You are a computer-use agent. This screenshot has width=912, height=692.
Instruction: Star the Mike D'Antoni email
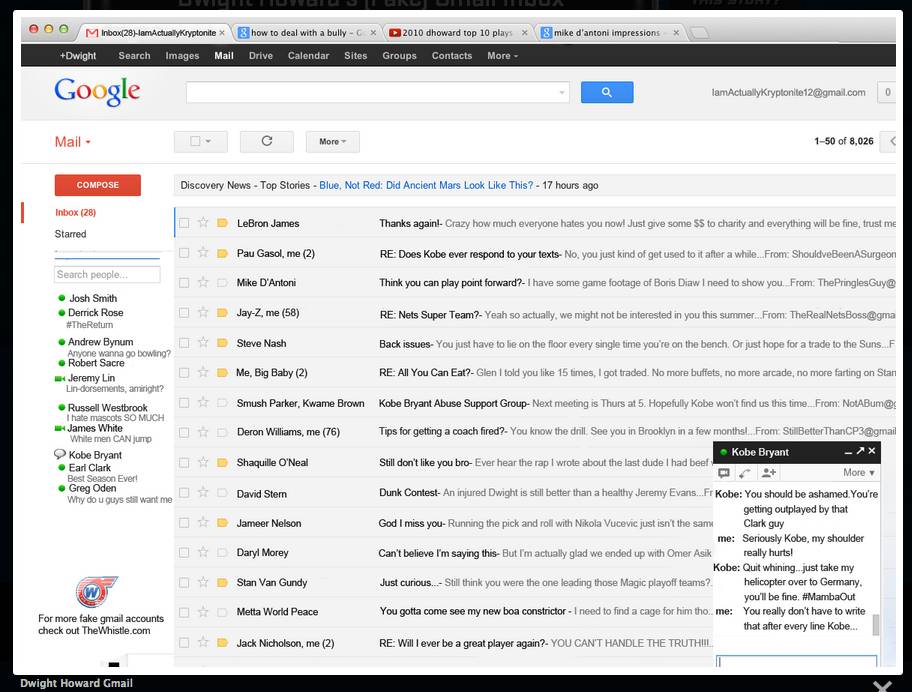[x=203, y=282]
